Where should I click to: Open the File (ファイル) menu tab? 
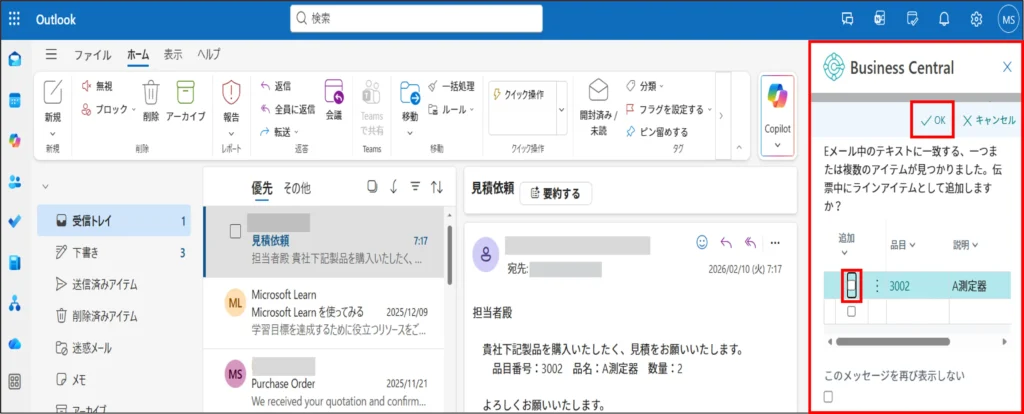(93, 55)
